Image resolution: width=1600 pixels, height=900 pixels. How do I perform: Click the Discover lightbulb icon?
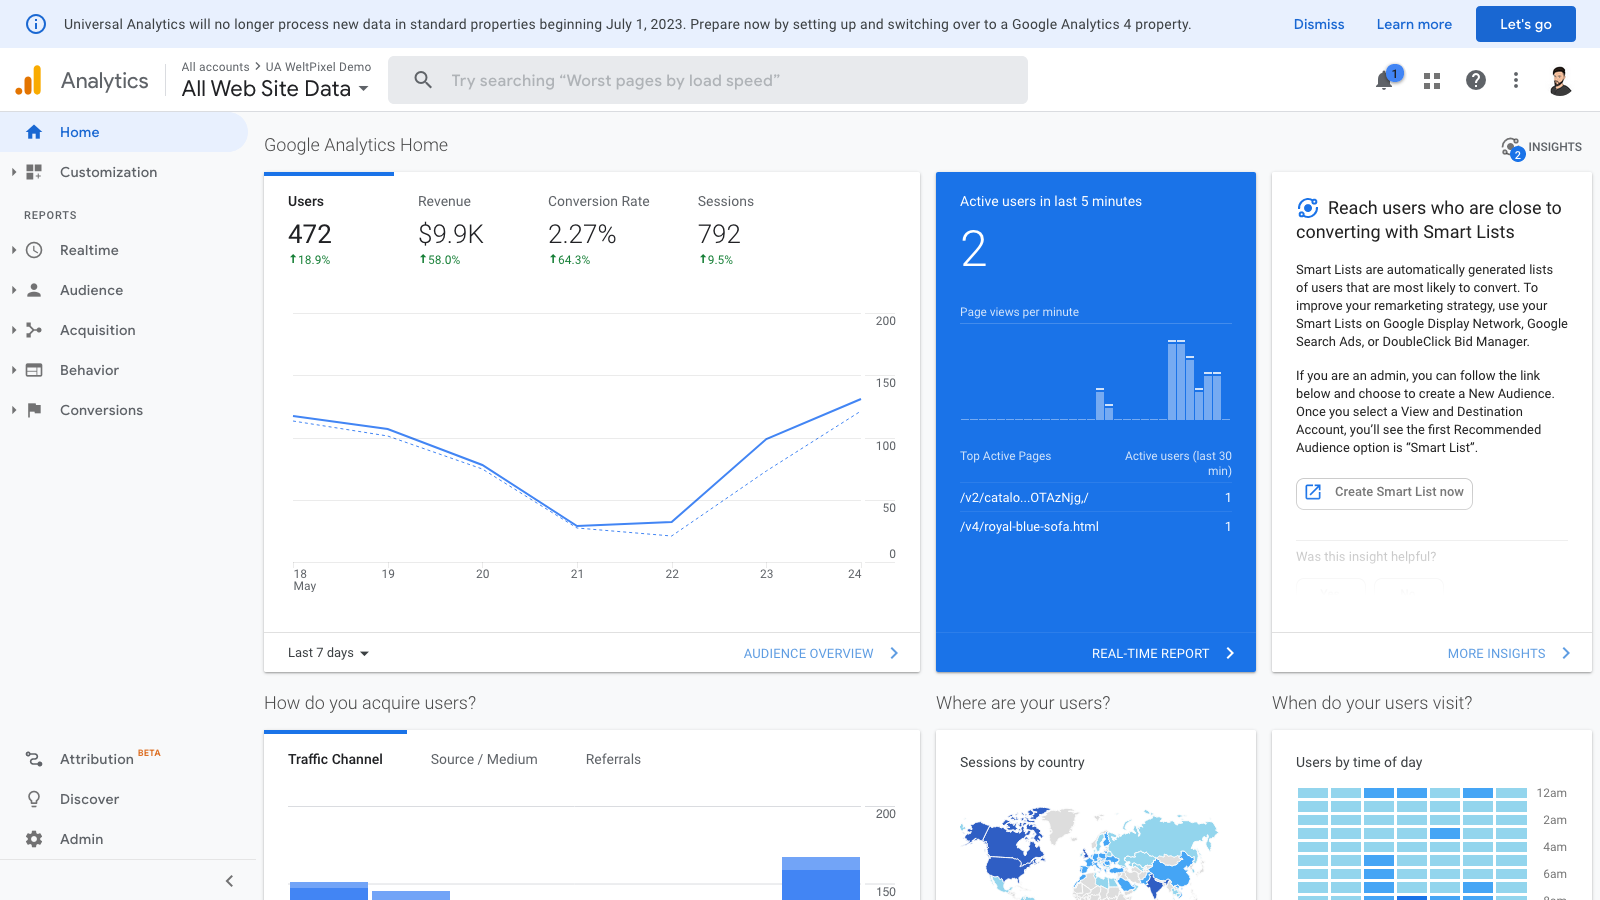pos(34,799)
